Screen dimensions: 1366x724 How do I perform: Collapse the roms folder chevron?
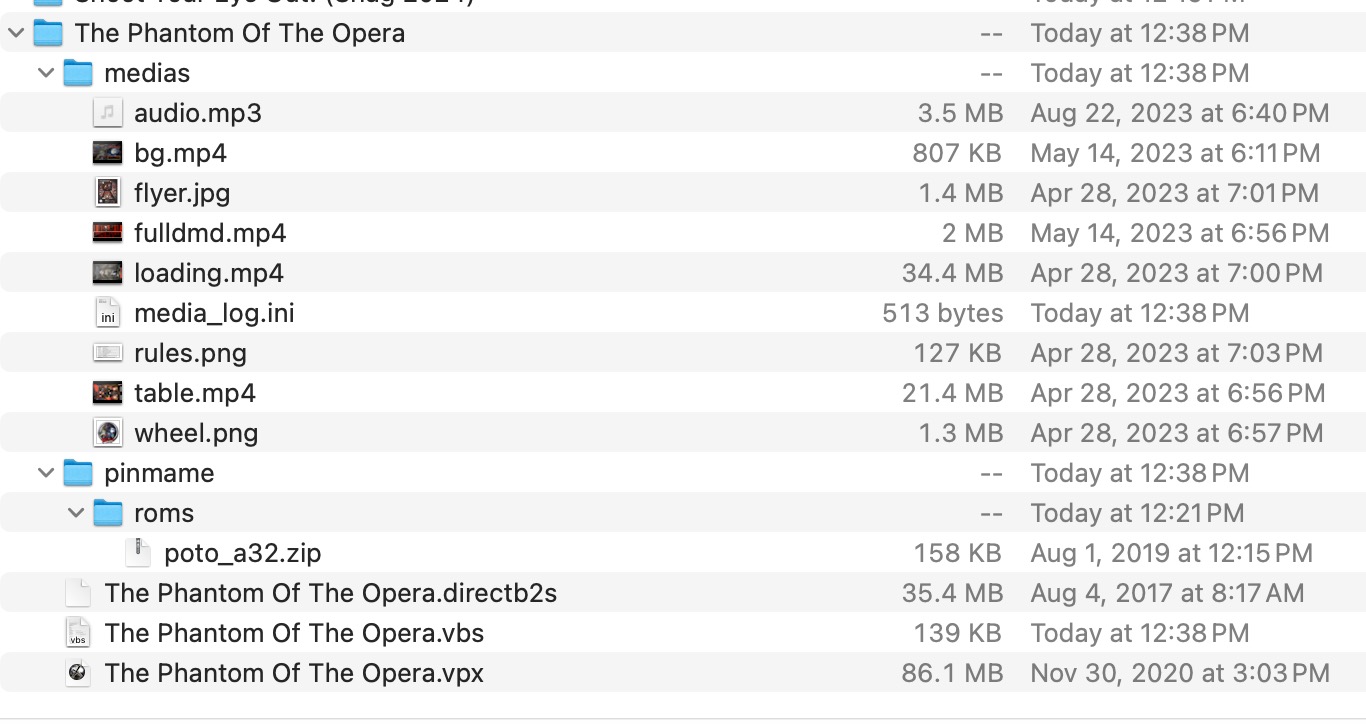[76, 513]
